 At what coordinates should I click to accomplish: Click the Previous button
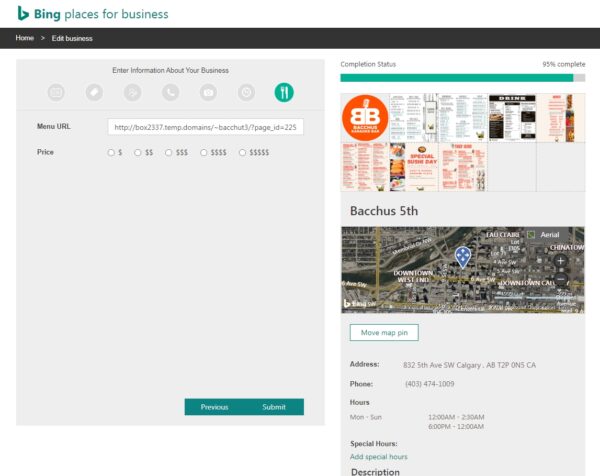click(214, 407)
